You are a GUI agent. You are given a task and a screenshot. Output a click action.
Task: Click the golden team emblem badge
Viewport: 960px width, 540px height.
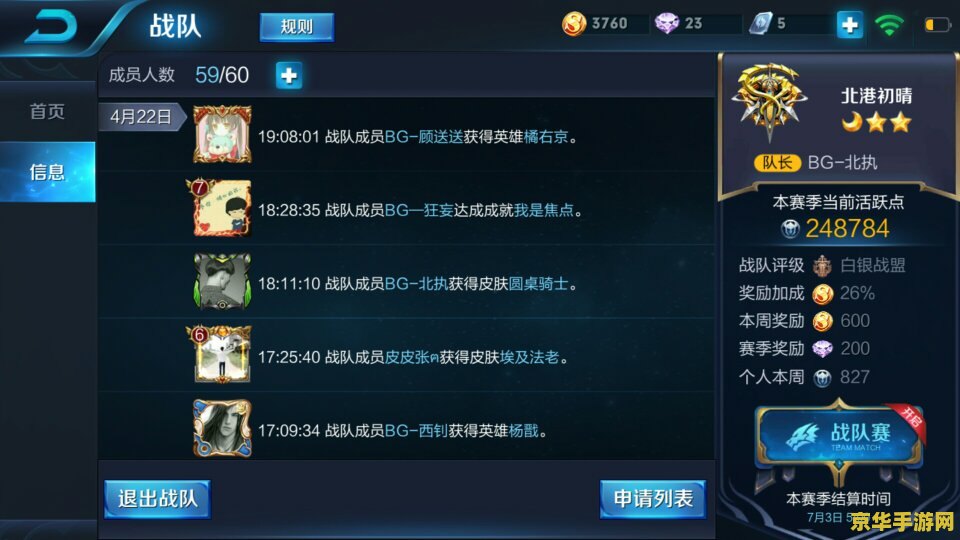pos(770,100)
